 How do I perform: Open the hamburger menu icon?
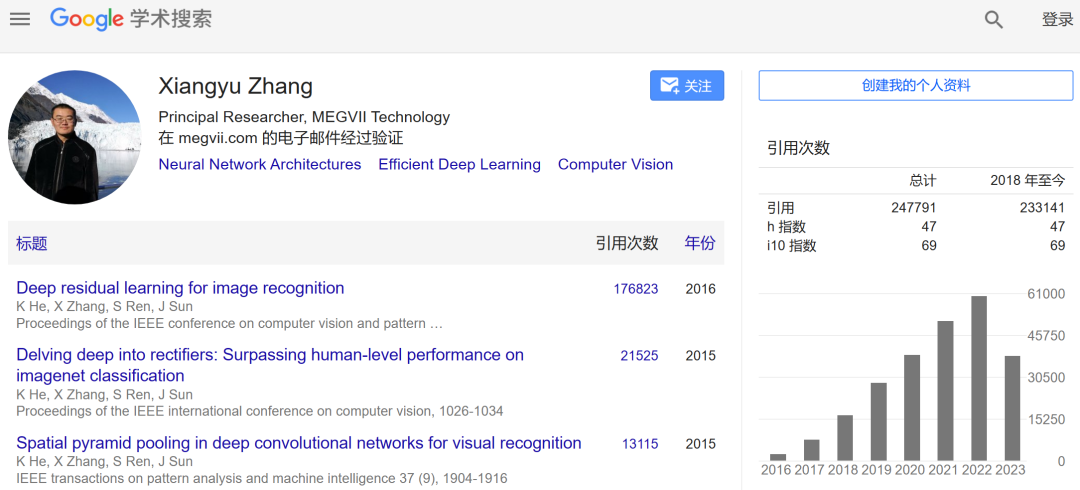point(20,19)
